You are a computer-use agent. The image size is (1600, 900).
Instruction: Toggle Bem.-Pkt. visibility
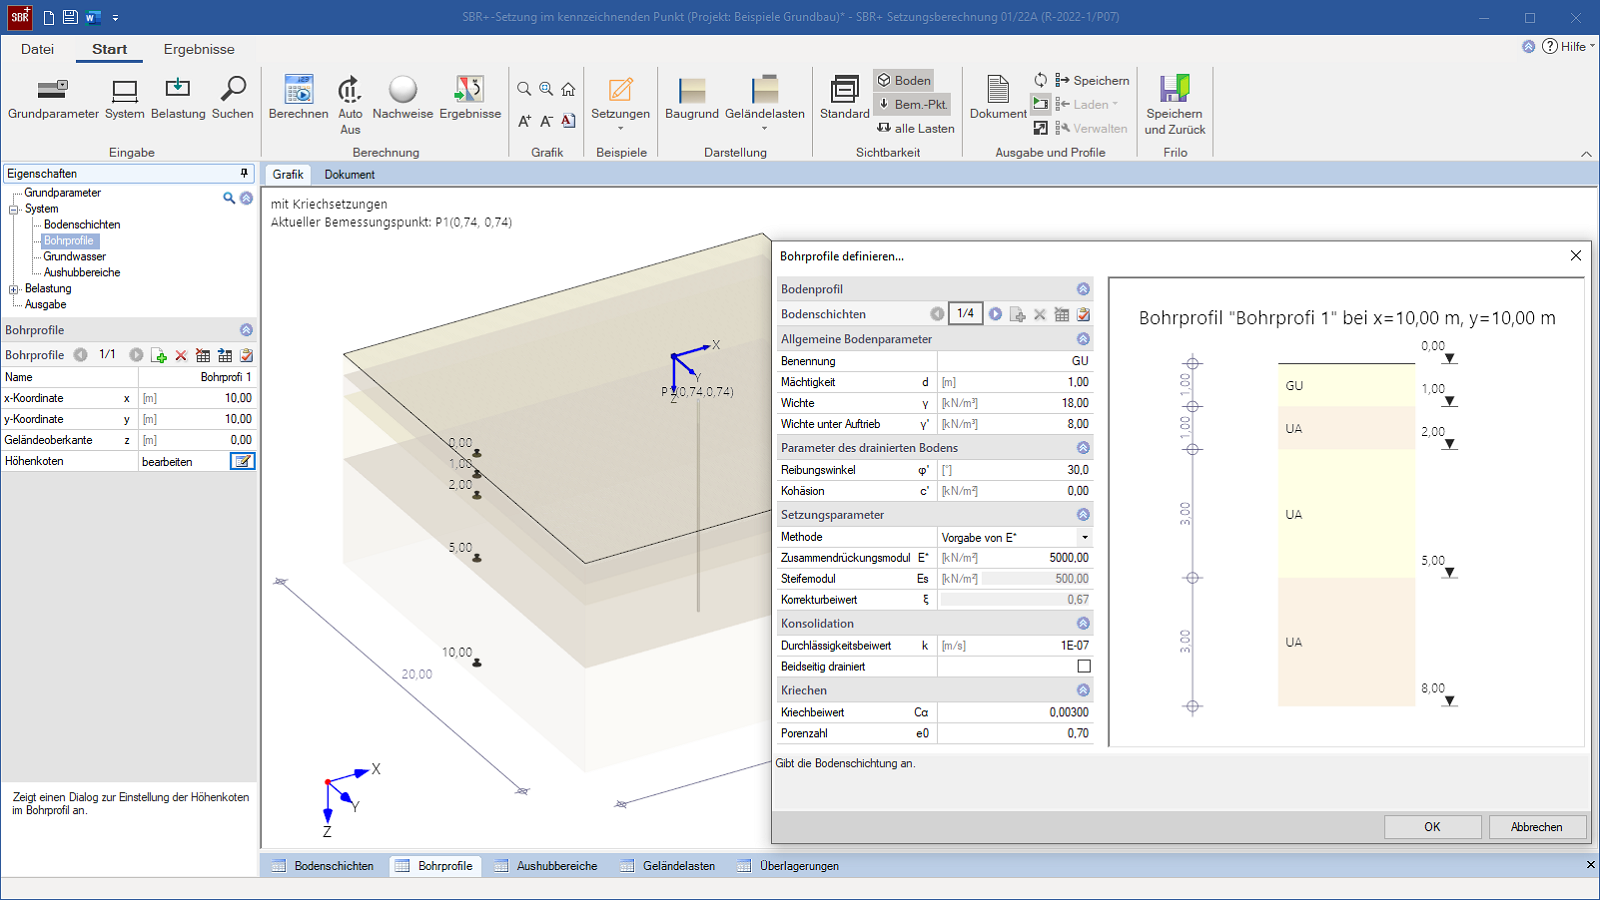pyautogui.click(x=913, y=104)
